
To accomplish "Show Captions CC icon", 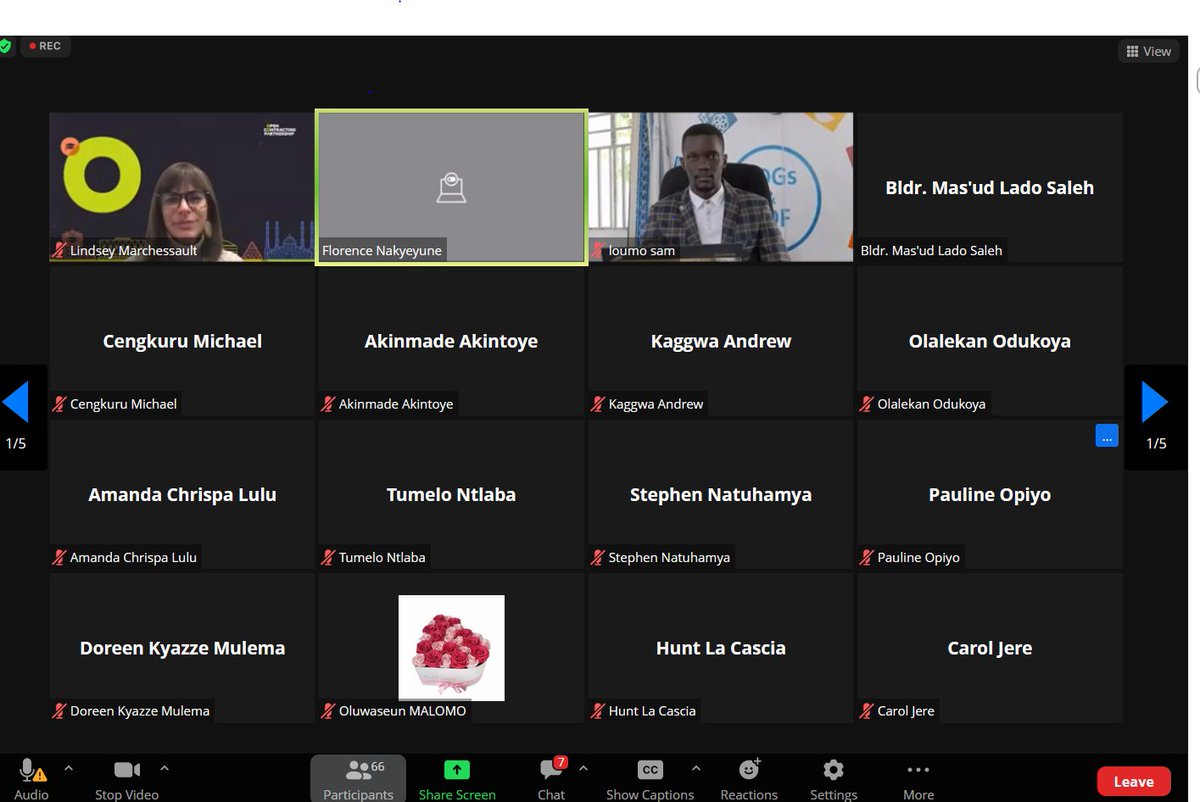I will (650, 769).
